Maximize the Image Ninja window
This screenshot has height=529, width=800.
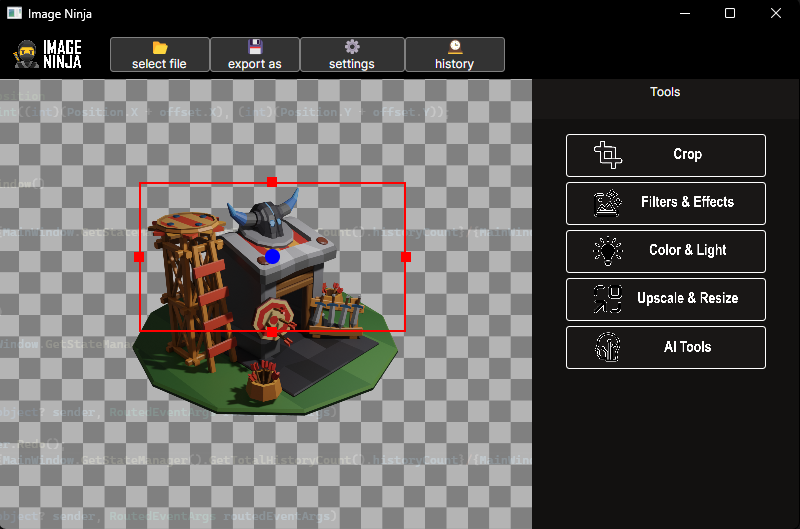(x=730, y=13)
